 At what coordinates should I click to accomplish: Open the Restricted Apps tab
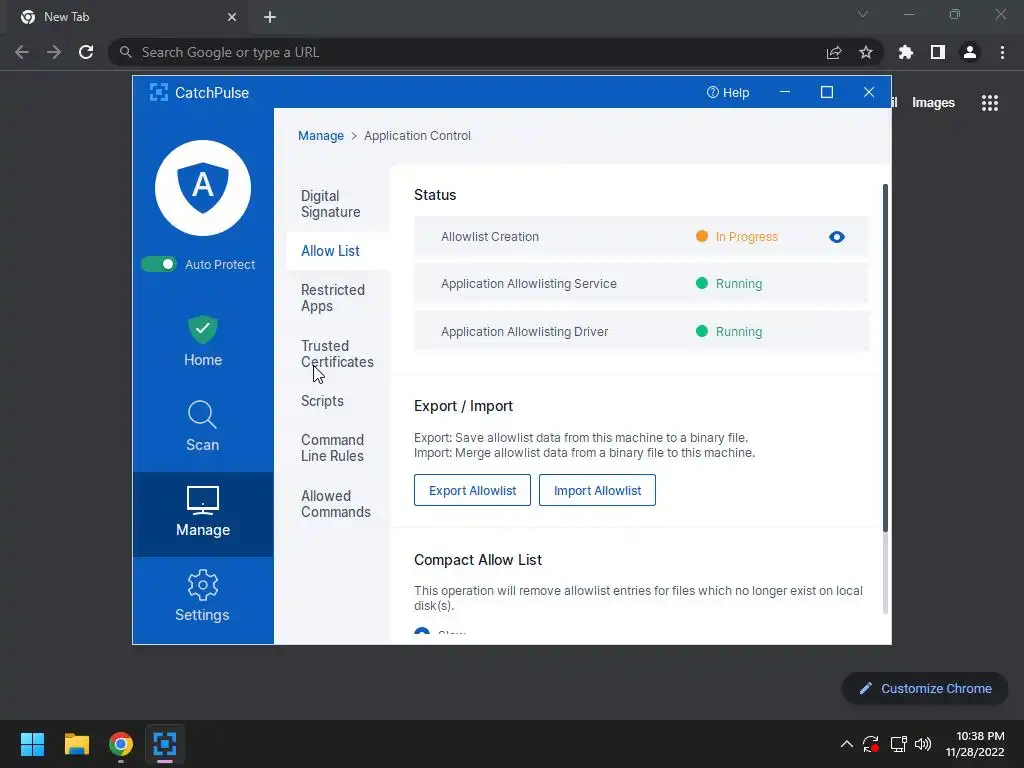333,298
